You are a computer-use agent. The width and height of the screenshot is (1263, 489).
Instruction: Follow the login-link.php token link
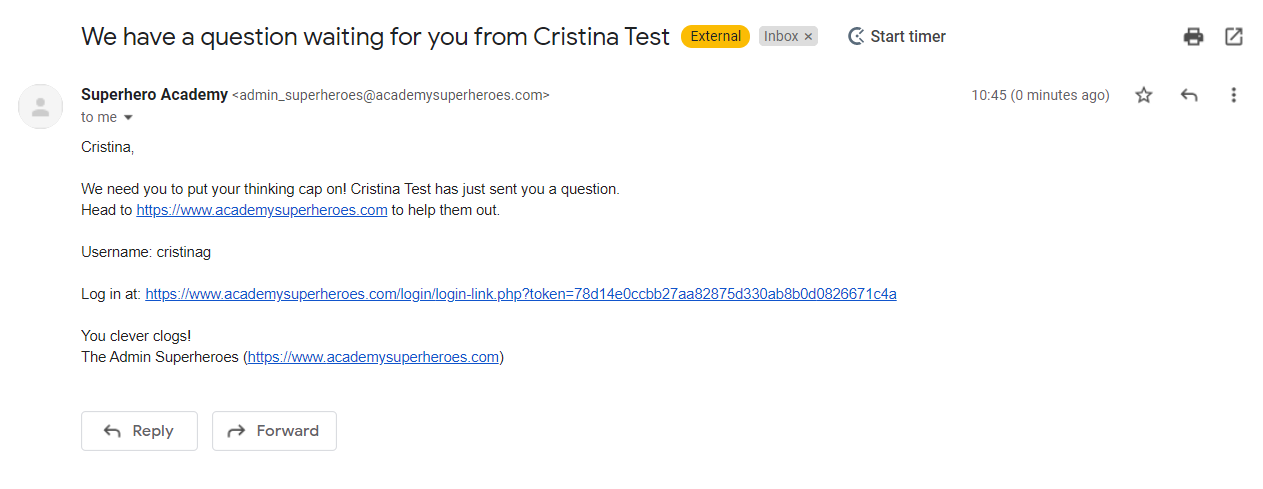(520, 294)
